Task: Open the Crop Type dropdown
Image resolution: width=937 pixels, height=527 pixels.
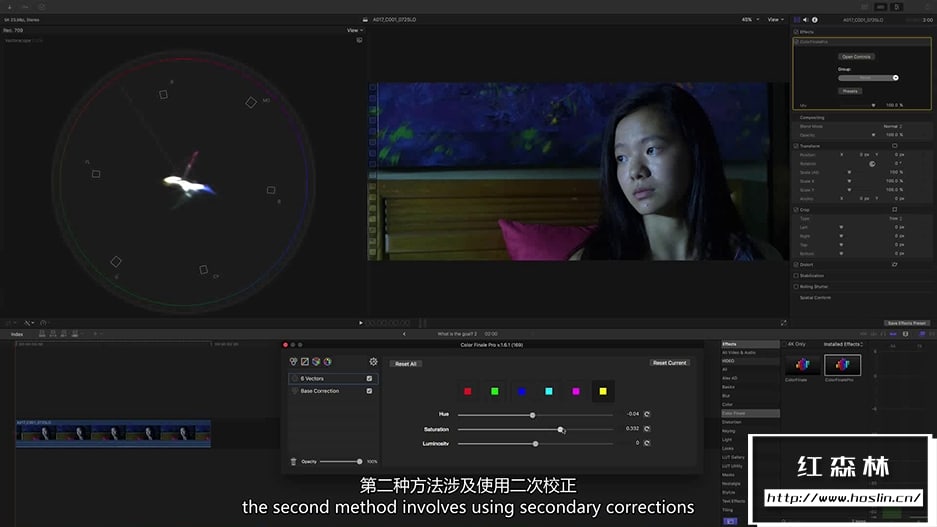Action: click(895, 219)
